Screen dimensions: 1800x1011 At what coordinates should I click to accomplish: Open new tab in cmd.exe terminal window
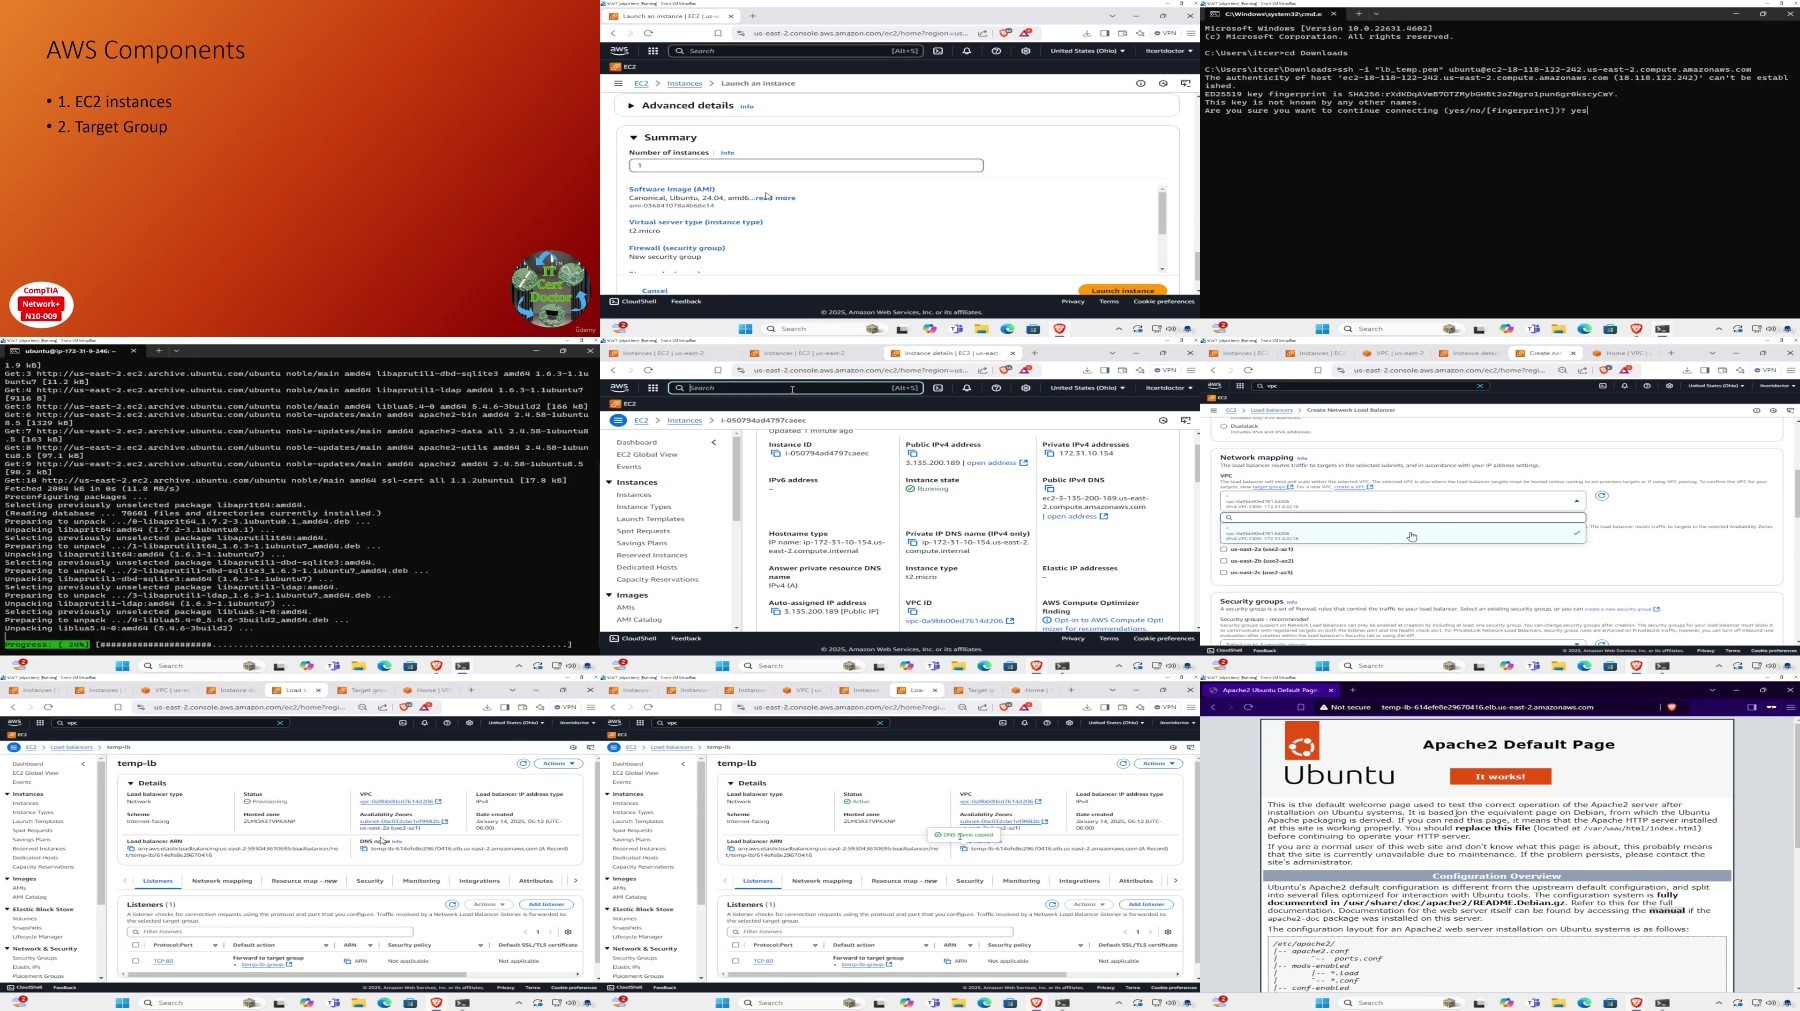(x=1358, y=14)
